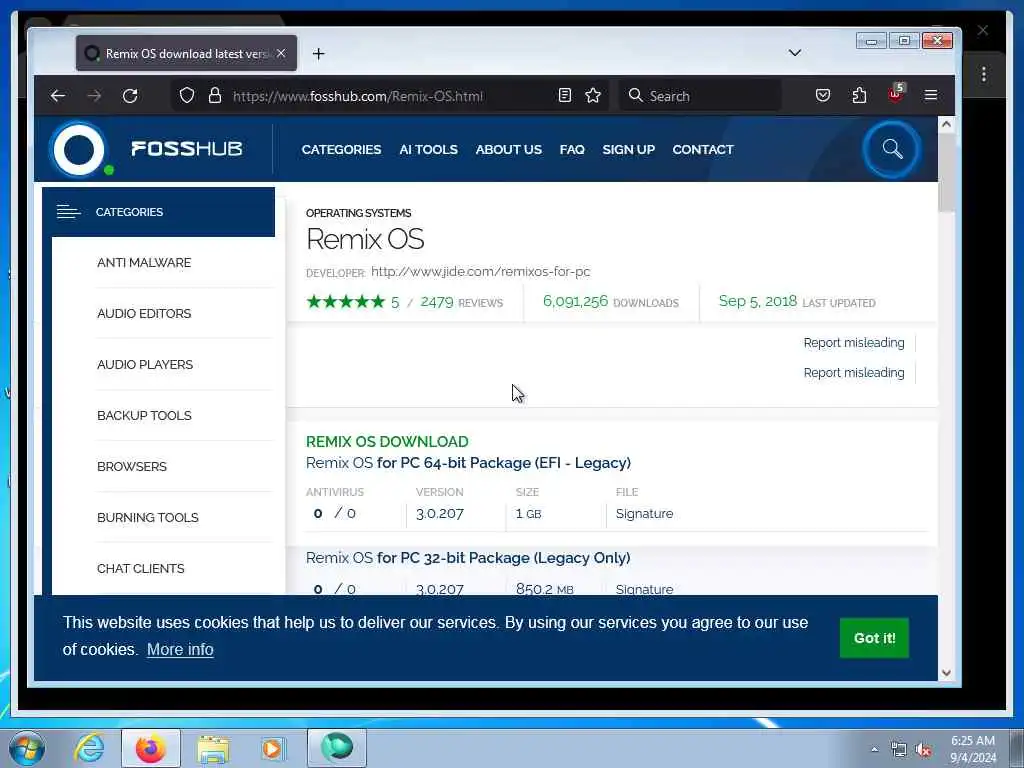Download Remix OS 64-bit Package (EFI - Legacy)

tap(468, 463)
